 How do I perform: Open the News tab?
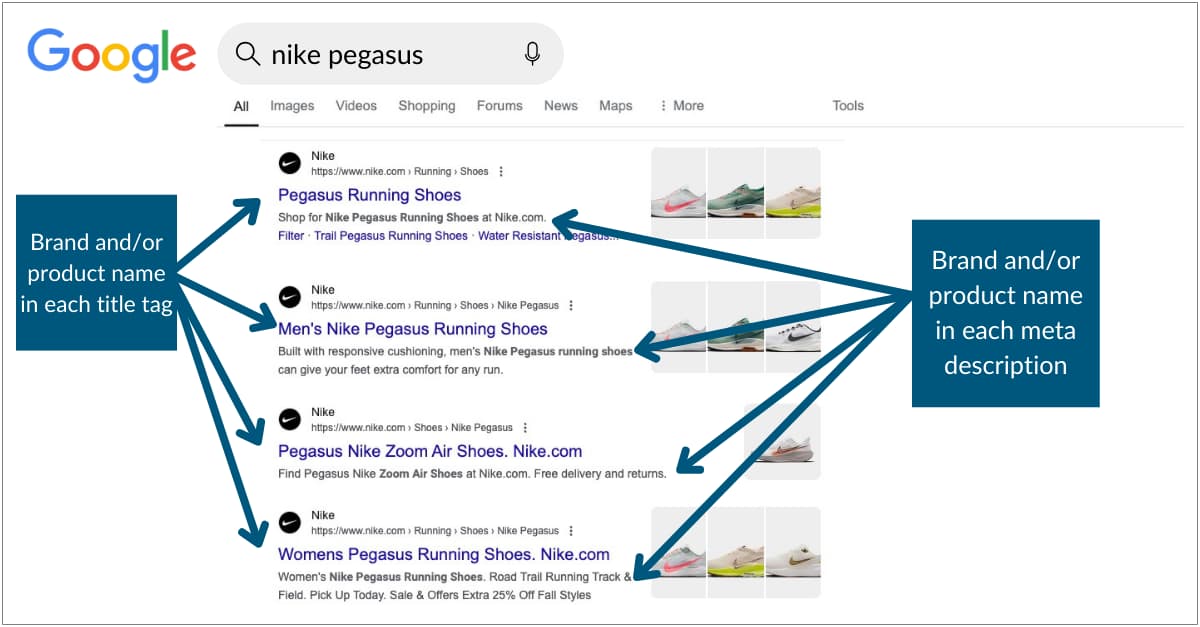coord(561,105)
